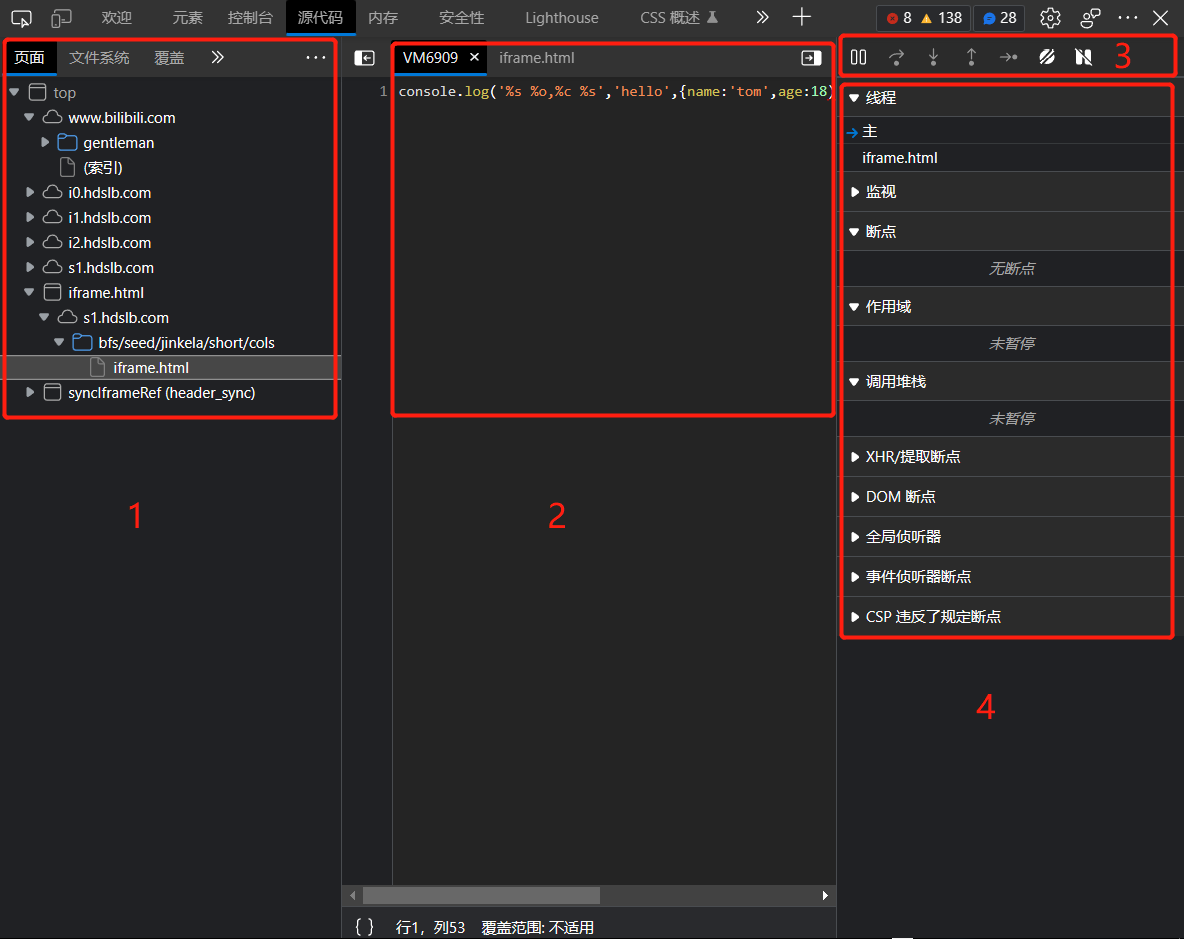The image size is (1184, 939).
Task: Switch to the 欢迎 tab
Action: tap(116, 17)
